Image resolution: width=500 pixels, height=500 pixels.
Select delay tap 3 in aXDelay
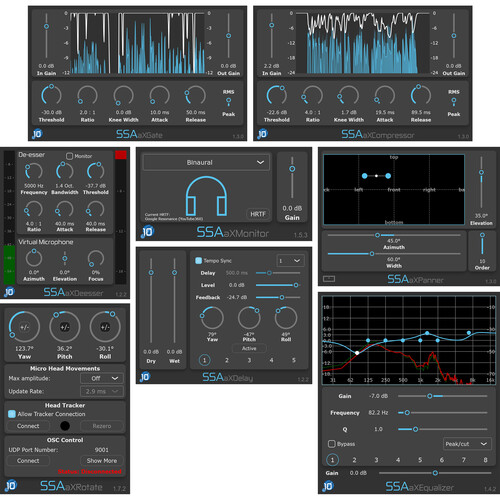tap(249, 360)
